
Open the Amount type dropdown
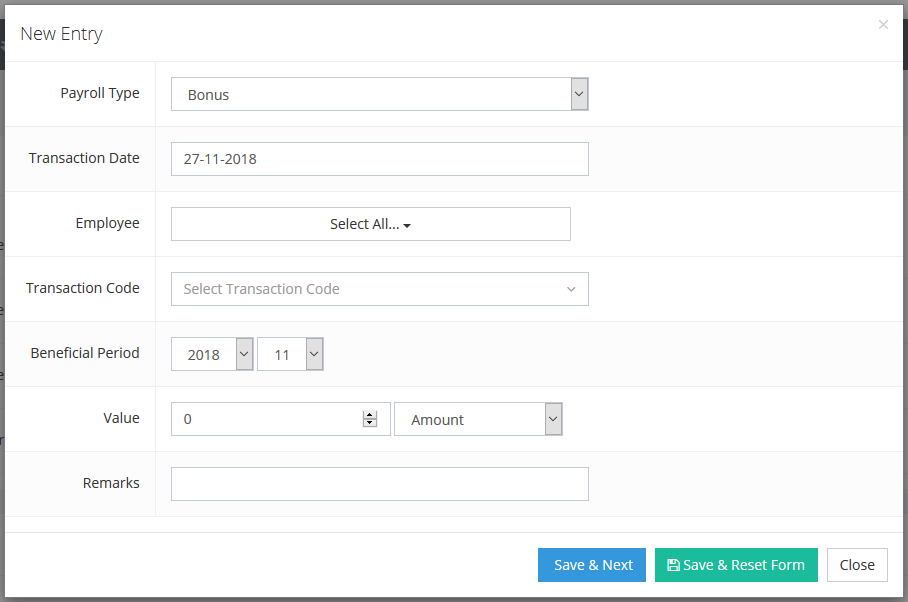point(478,420)
